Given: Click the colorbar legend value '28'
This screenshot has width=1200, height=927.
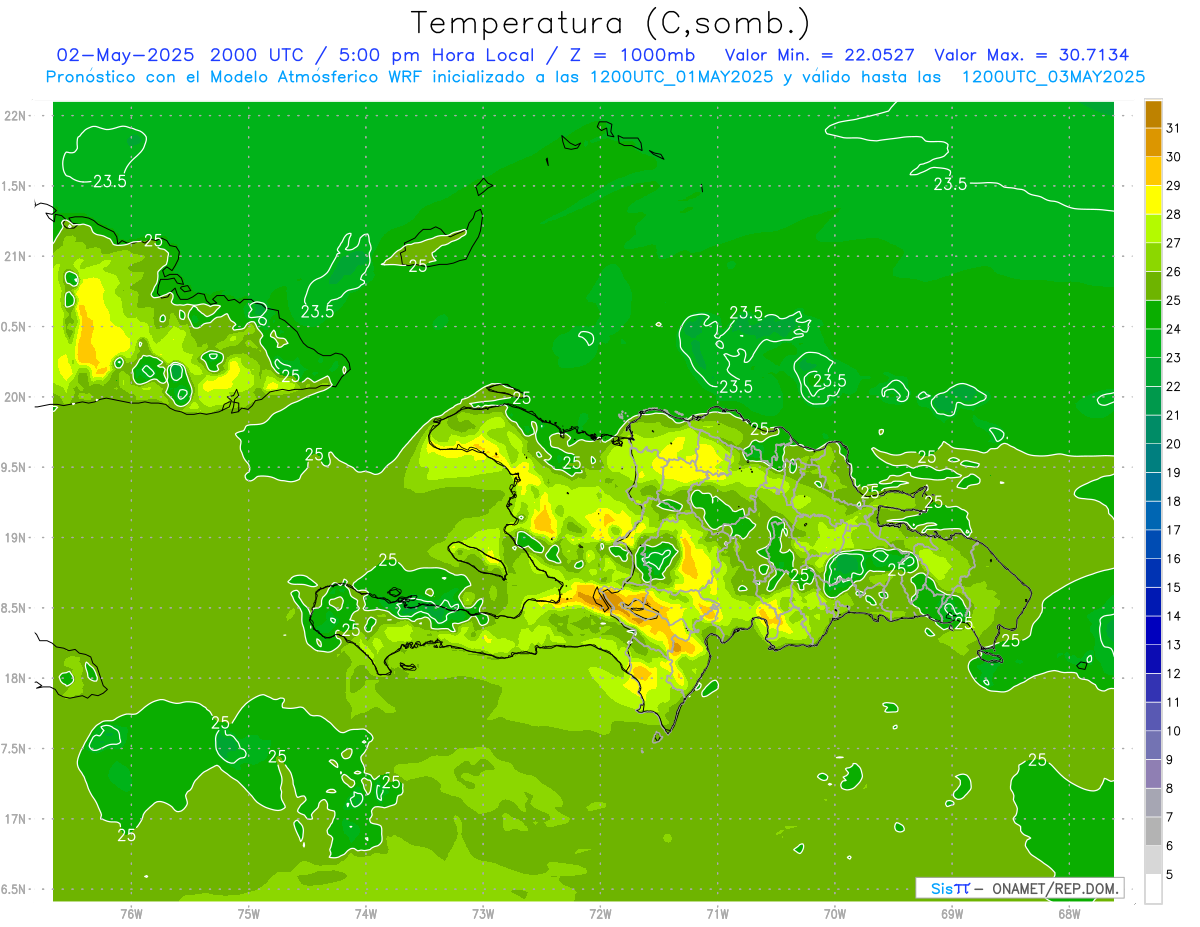Looking at the screenshot, I should pyautogui.click(x=1173, y=214).
